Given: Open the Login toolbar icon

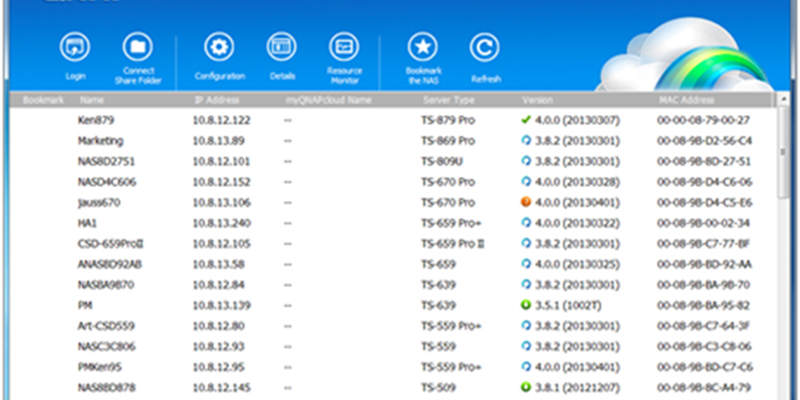Looking at the screenshot, I should coord(75,47).
